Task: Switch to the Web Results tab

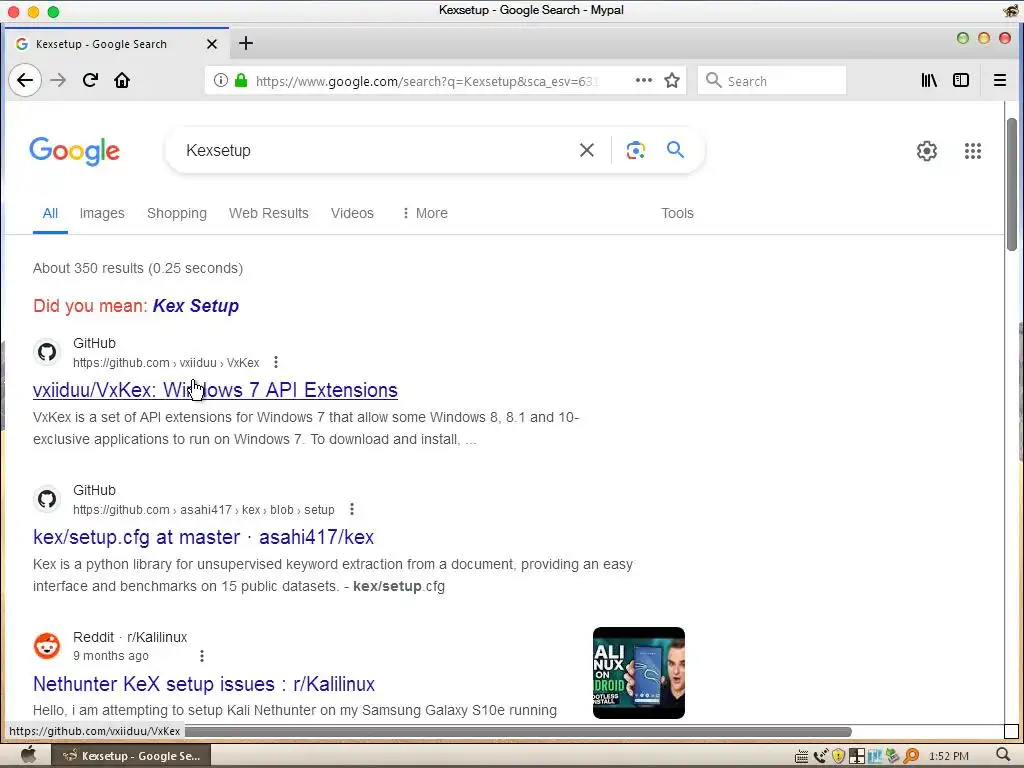Action: tap(268, 213)
